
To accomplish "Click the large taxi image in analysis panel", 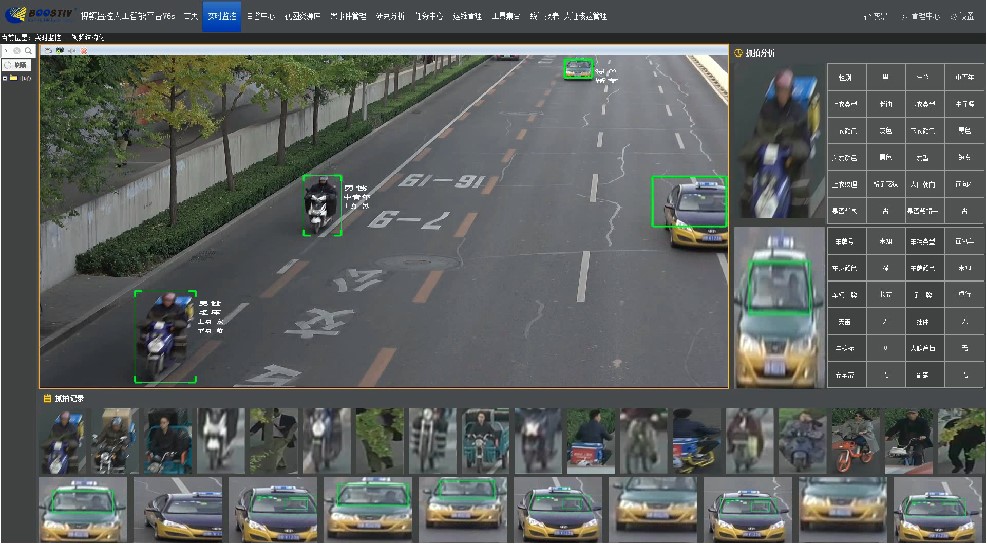I will pos(779,307).
